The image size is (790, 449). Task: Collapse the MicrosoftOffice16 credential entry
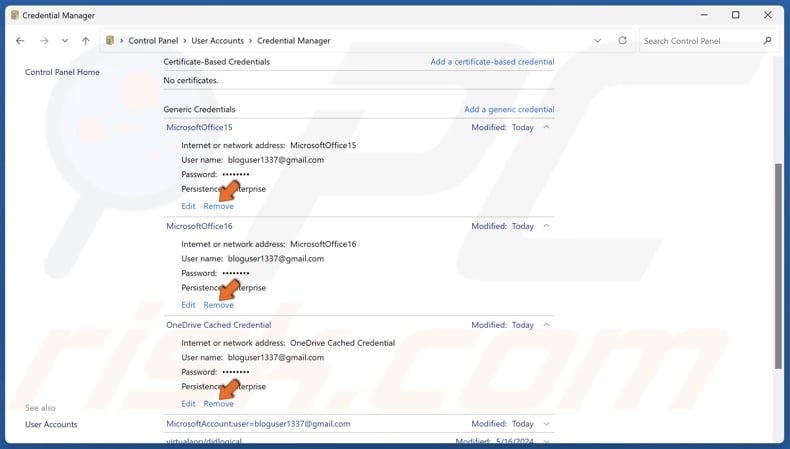pos(547,226)
